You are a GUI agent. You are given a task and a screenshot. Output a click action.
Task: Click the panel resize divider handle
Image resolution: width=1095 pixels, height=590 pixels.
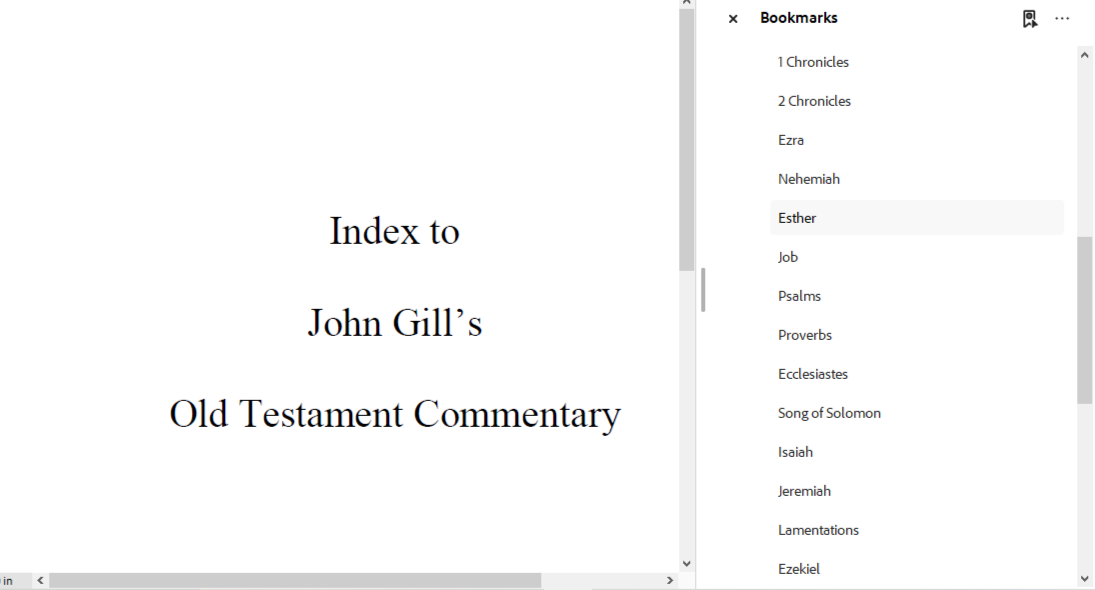[x=703, y=290]
